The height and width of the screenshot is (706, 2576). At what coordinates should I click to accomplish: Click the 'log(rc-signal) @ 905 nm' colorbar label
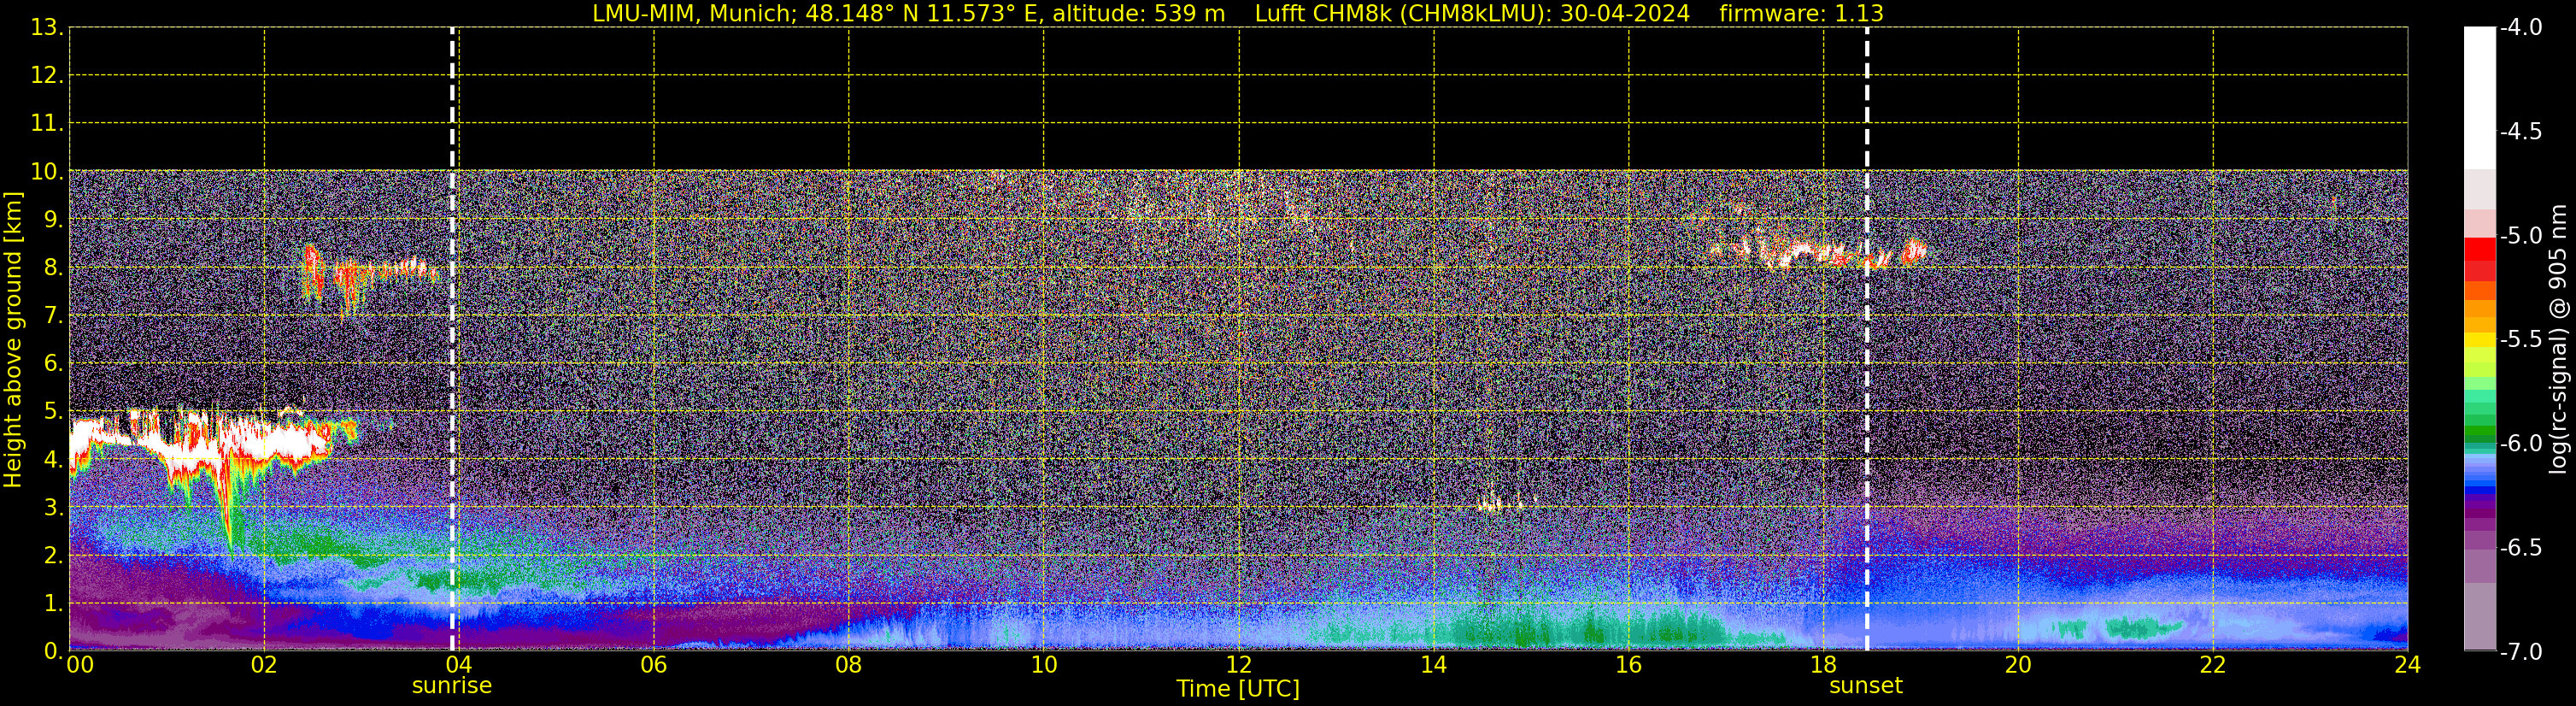[2559, 339]
